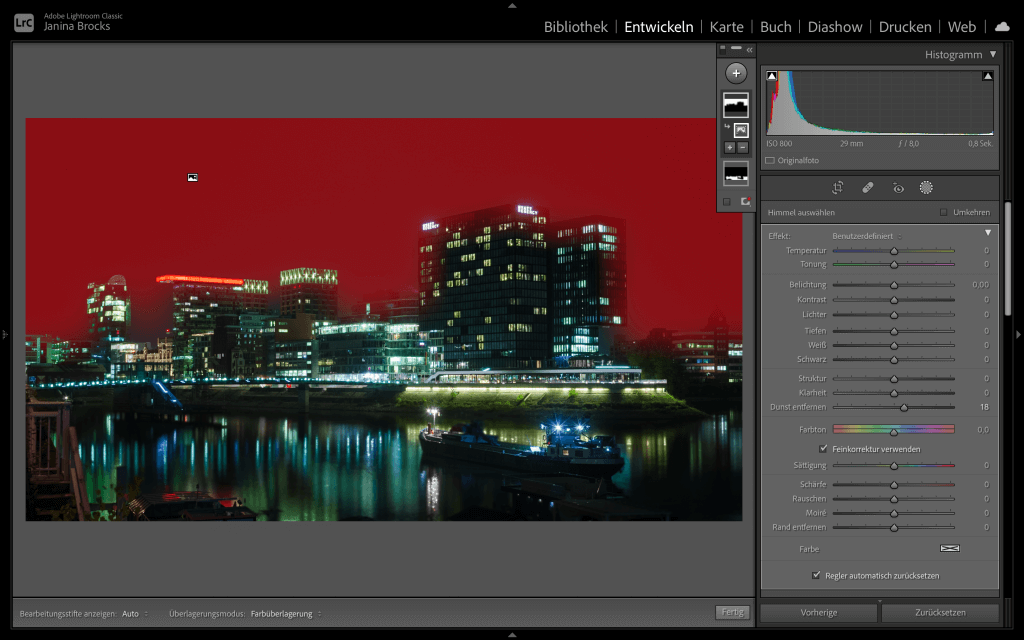
Task: Toggle Regler automatisch zurücksetzen checkbox
Action: point(816,575)
